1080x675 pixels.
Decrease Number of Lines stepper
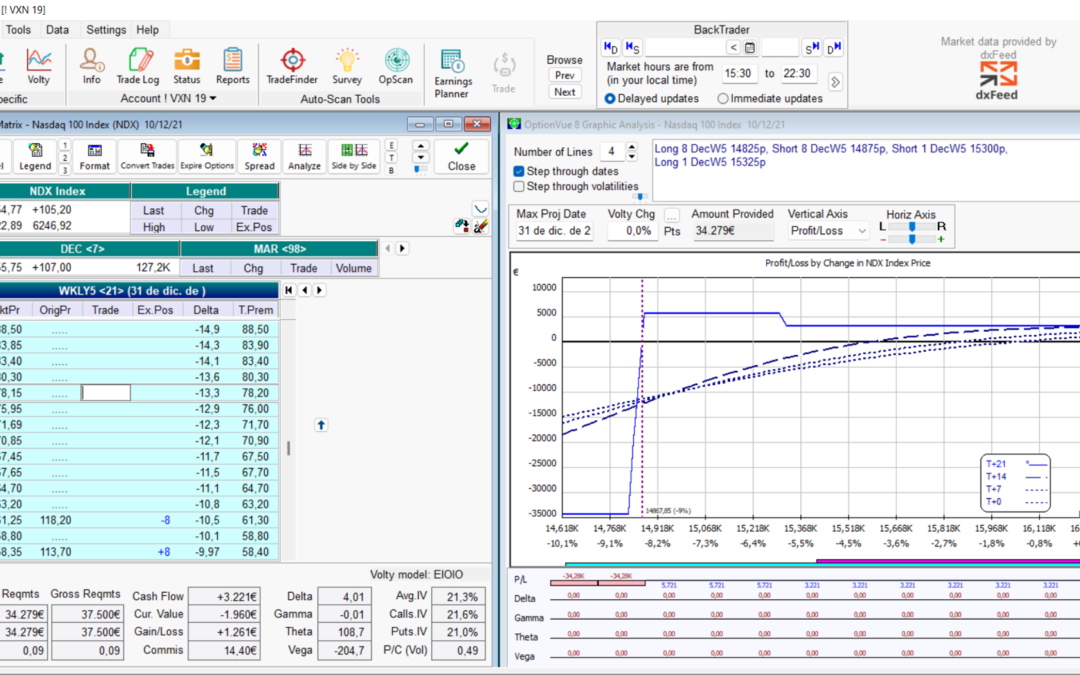[x=632, y=156]
